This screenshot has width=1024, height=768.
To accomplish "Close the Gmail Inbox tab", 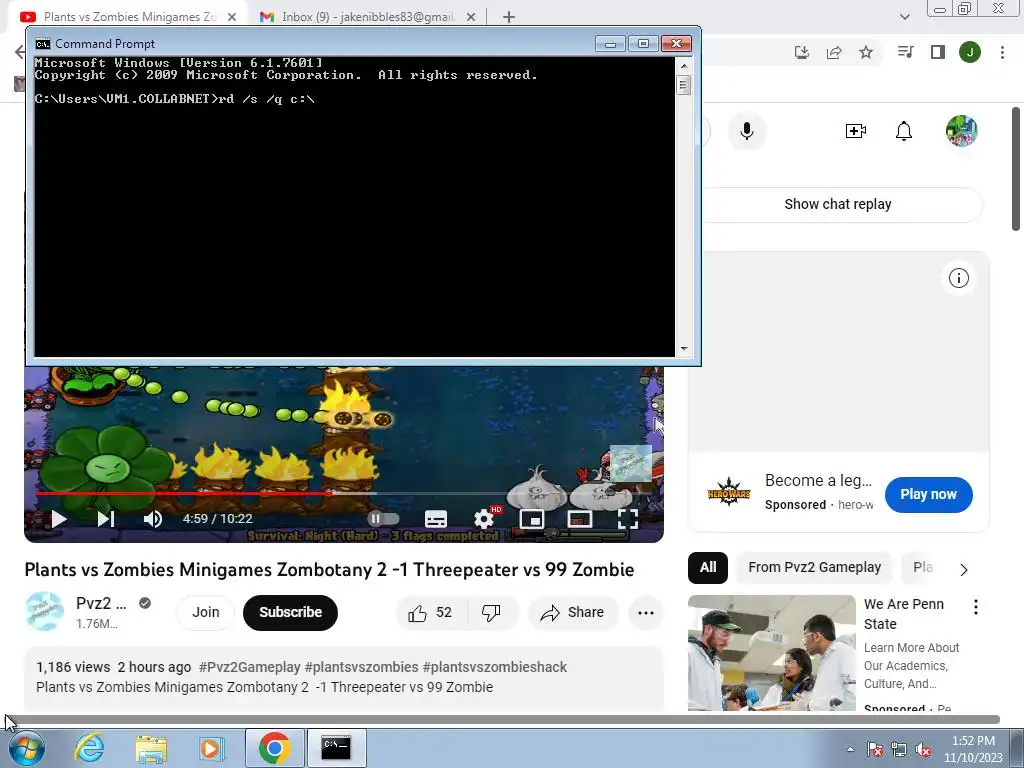I will 470,17.
